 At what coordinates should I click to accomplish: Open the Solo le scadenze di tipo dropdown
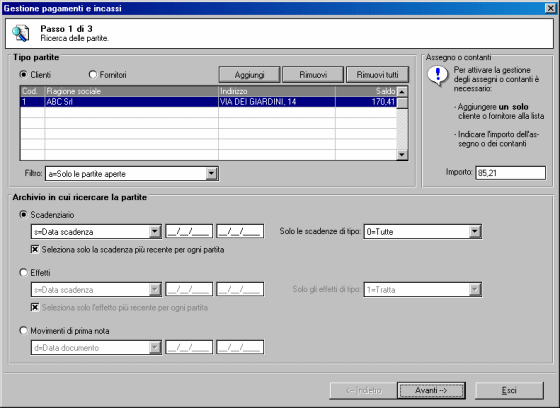pos(474,232)
